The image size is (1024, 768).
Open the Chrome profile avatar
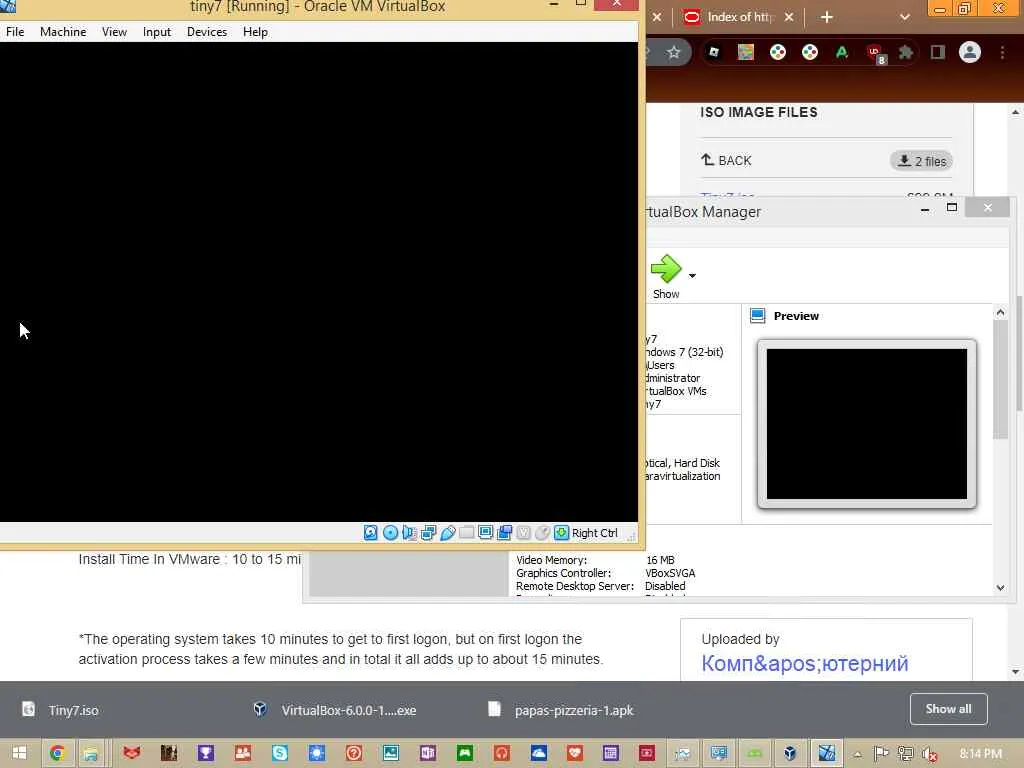pos(970,52)
